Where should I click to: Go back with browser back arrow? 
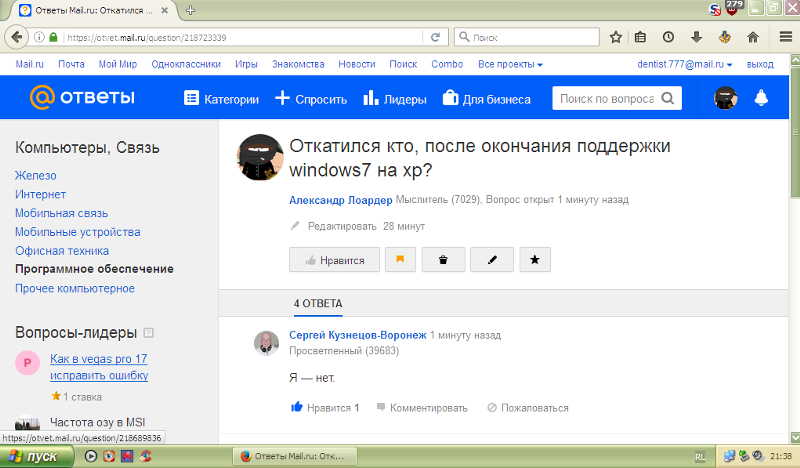point(16,37)
